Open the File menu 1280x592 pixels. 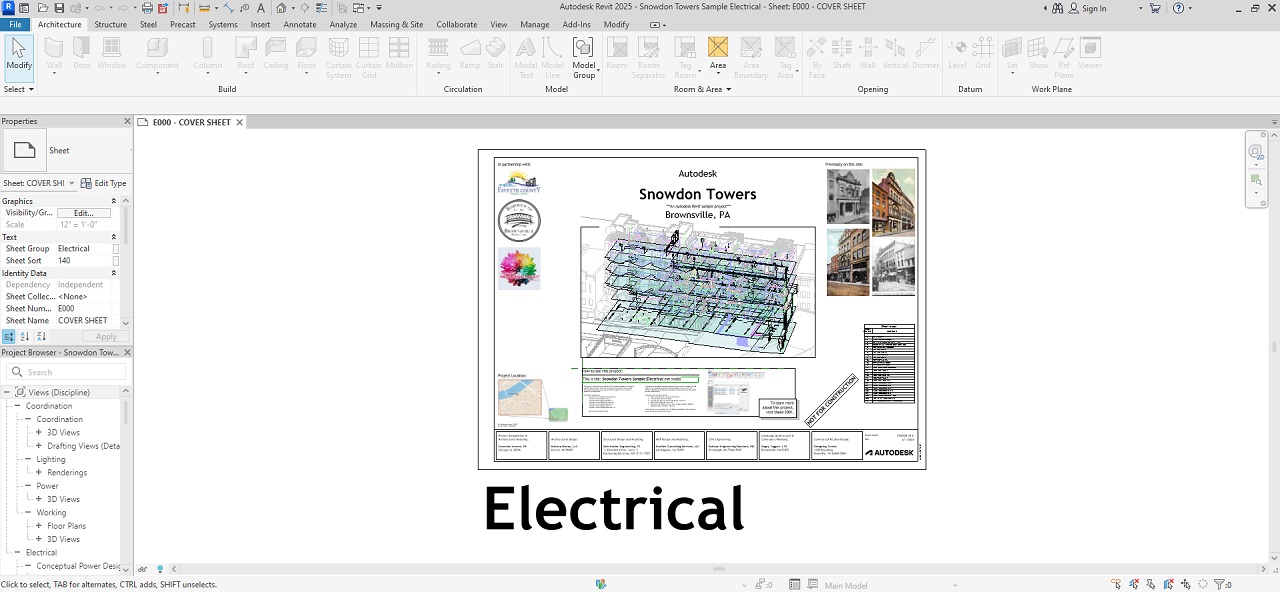point(16,24)
